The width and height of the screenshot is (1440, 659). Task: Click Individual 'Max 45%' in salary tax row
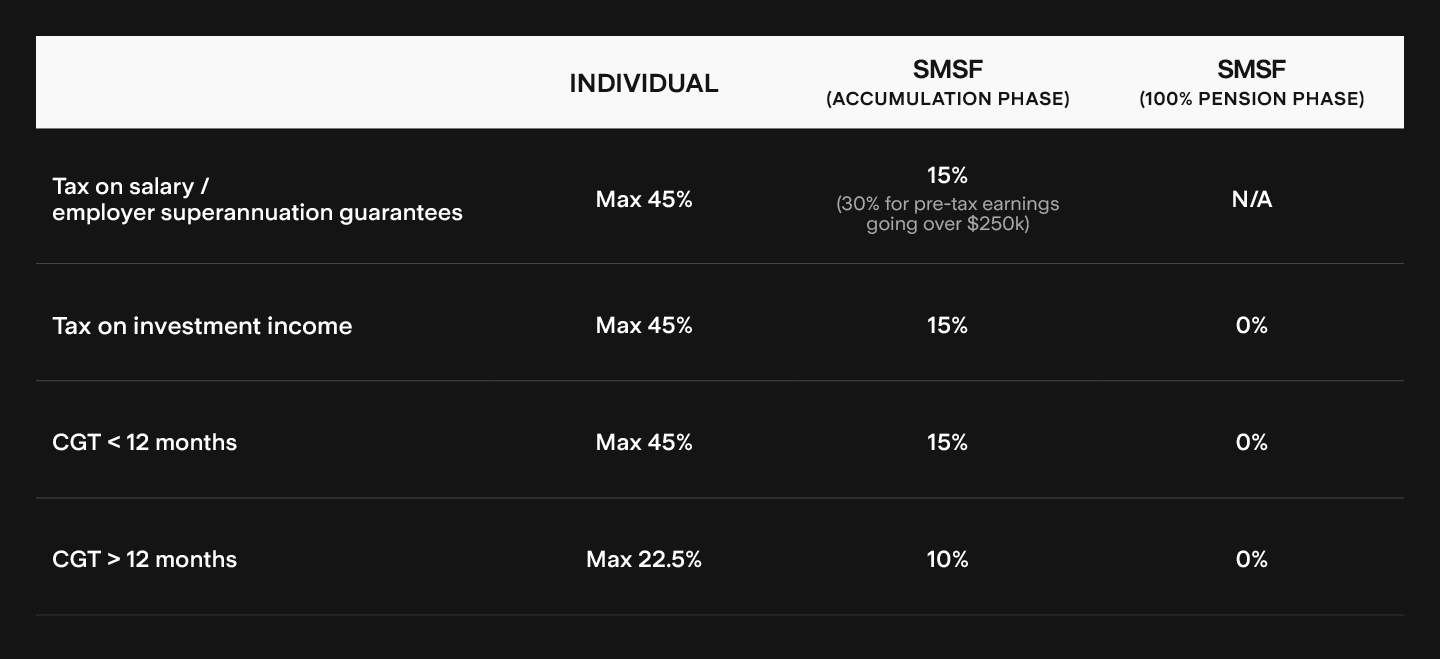[644, 199]
